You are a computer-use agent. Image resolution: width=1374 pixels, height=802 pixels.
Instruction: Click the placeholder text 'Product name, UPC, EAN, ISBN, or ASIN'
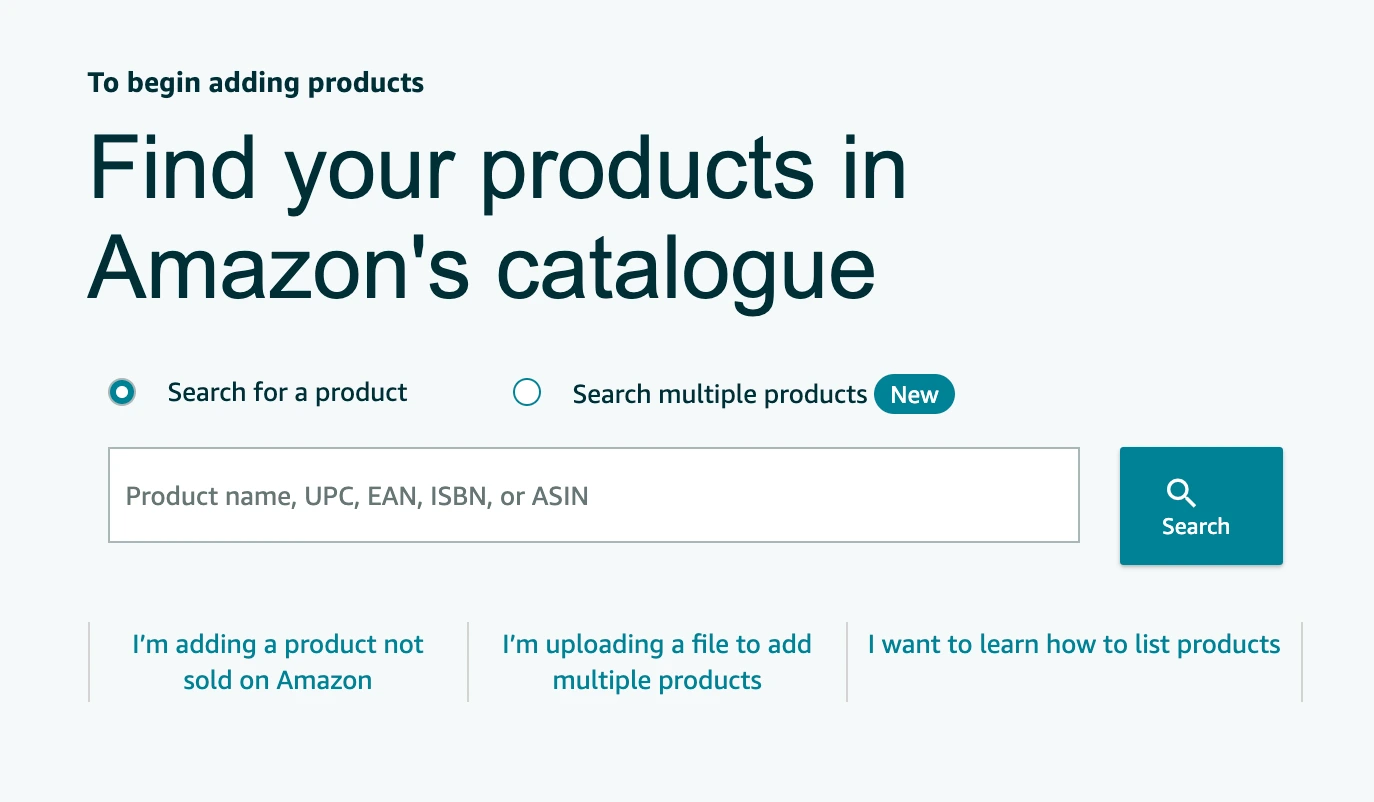[356, 495]
